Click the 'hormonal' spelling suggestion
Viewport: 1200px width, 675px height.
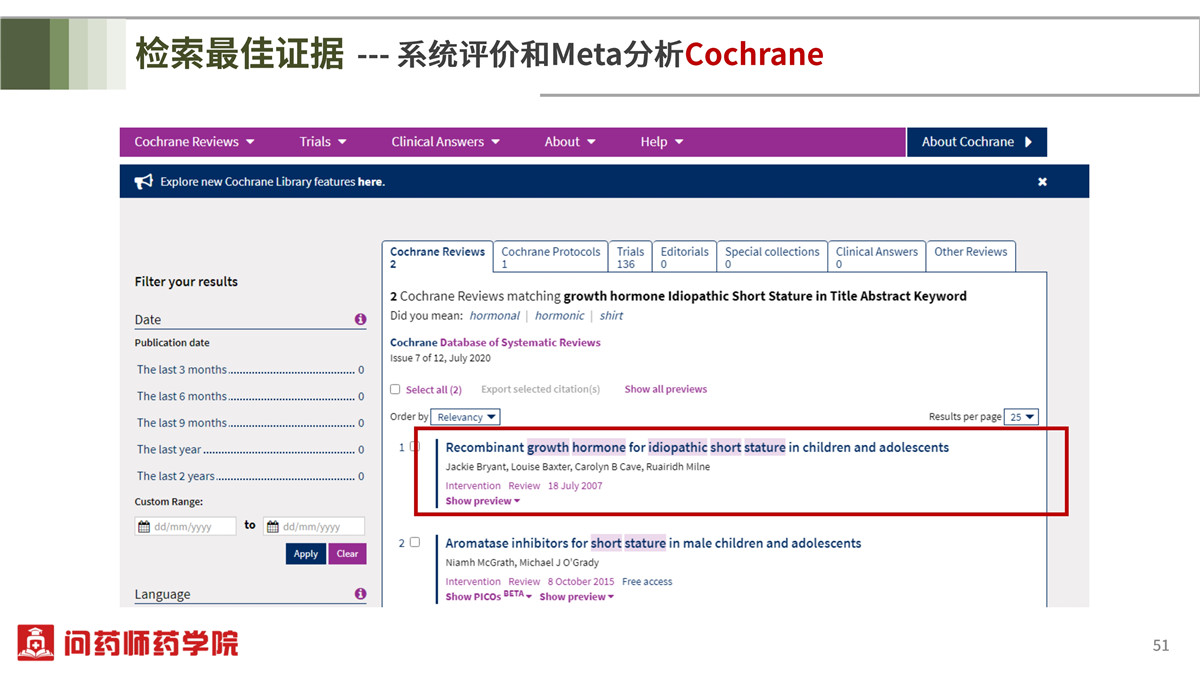pyautogui.click(x=495, y=316)
